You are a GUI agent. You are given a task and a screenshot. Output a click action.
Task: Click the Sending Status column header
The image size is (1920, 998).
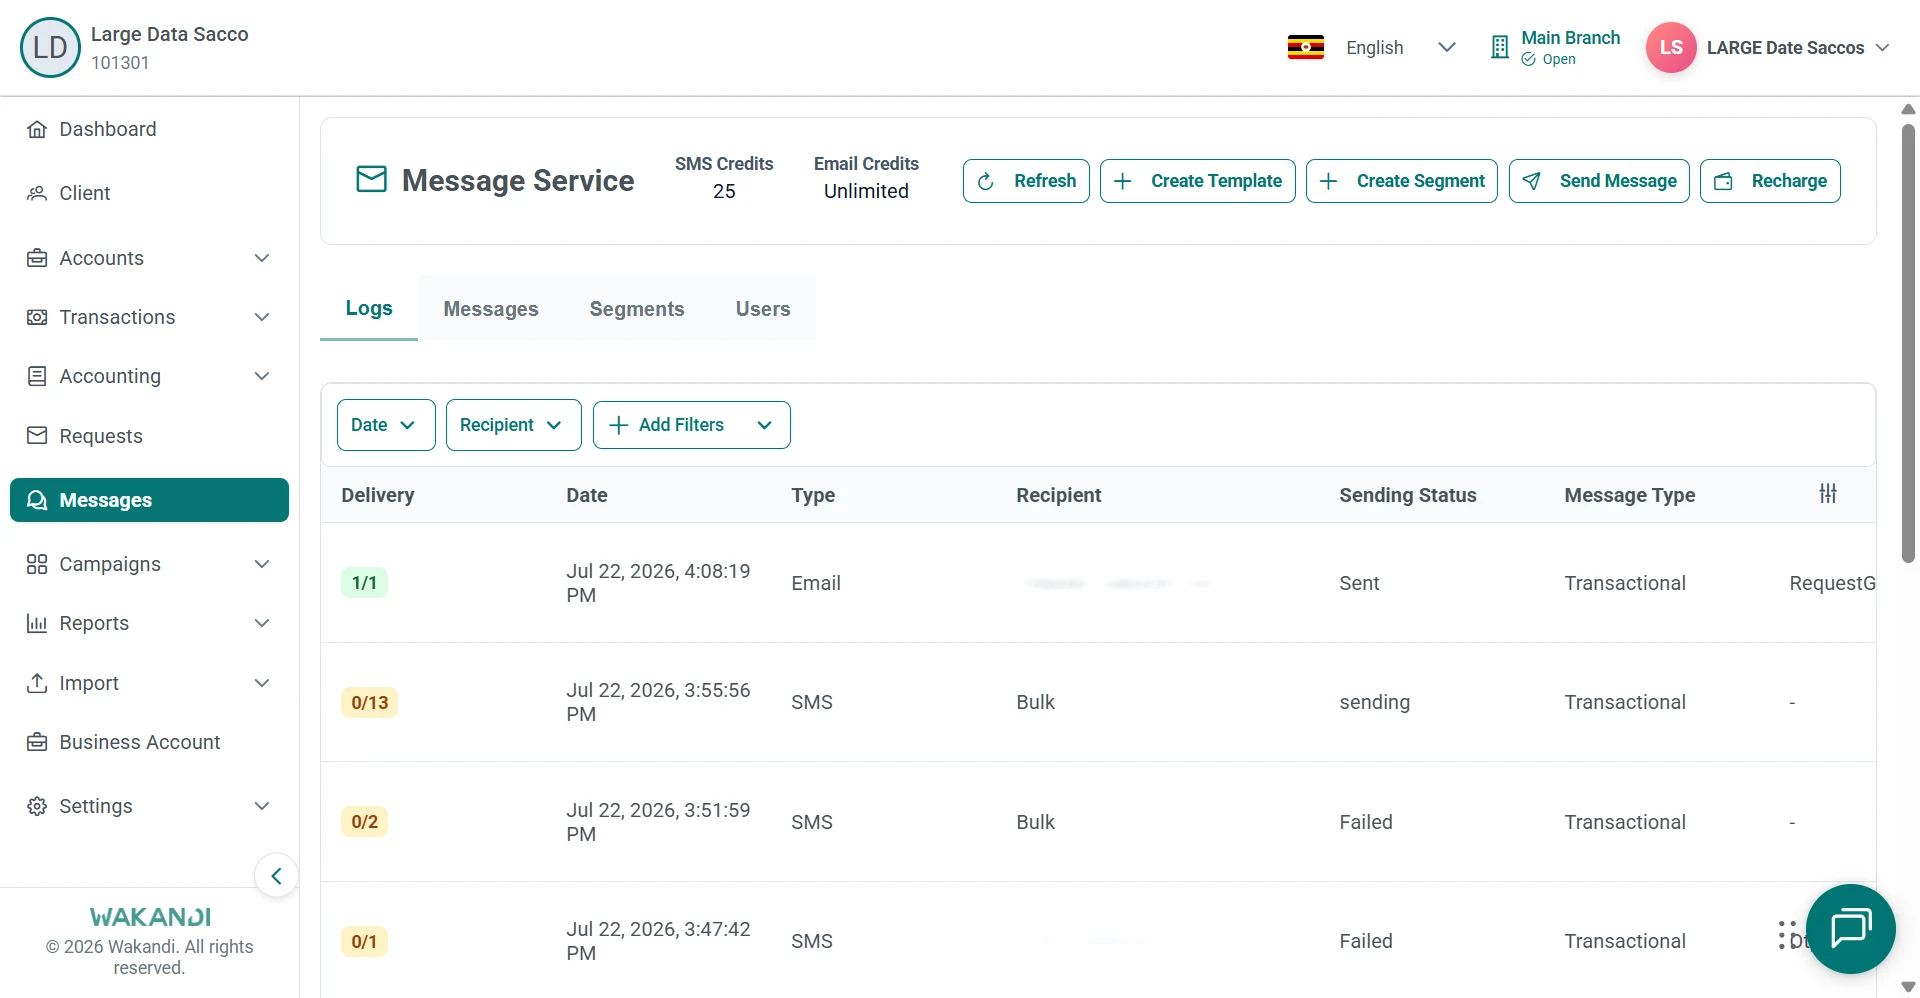click(1408, 495)
